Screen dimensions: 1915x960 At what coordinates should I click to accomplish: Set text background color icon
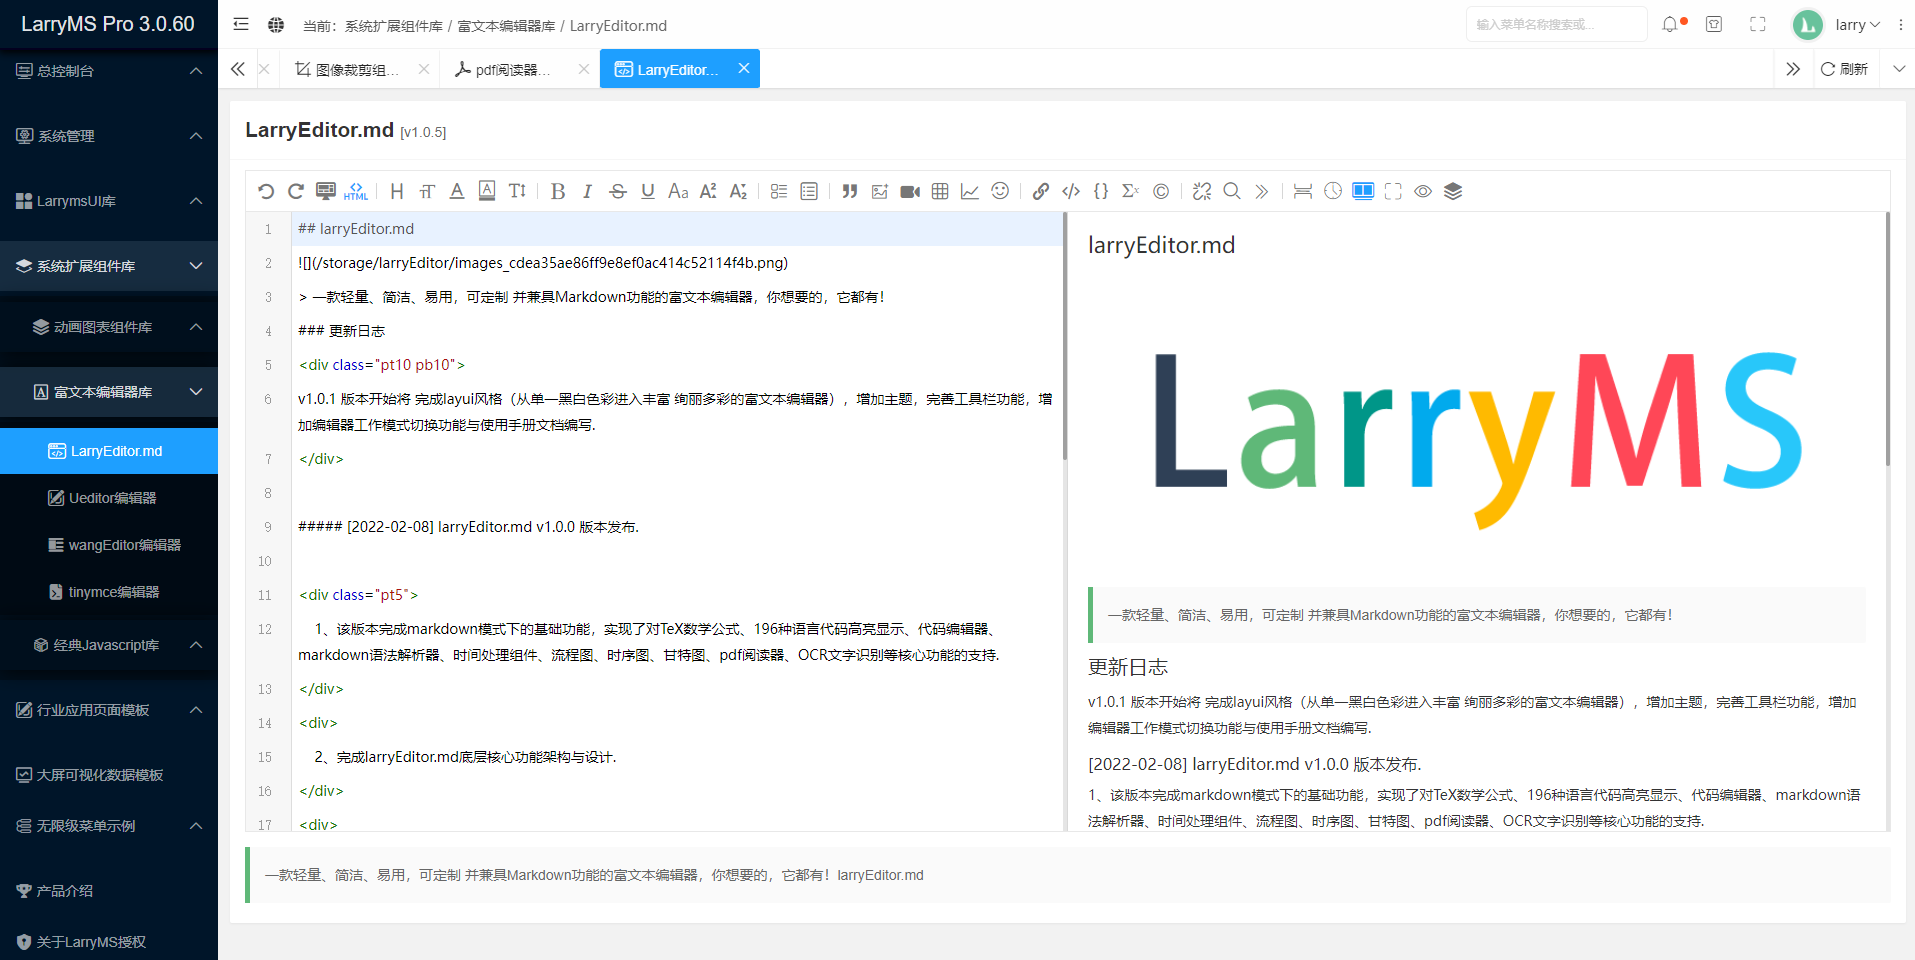[x=487, y=191]
